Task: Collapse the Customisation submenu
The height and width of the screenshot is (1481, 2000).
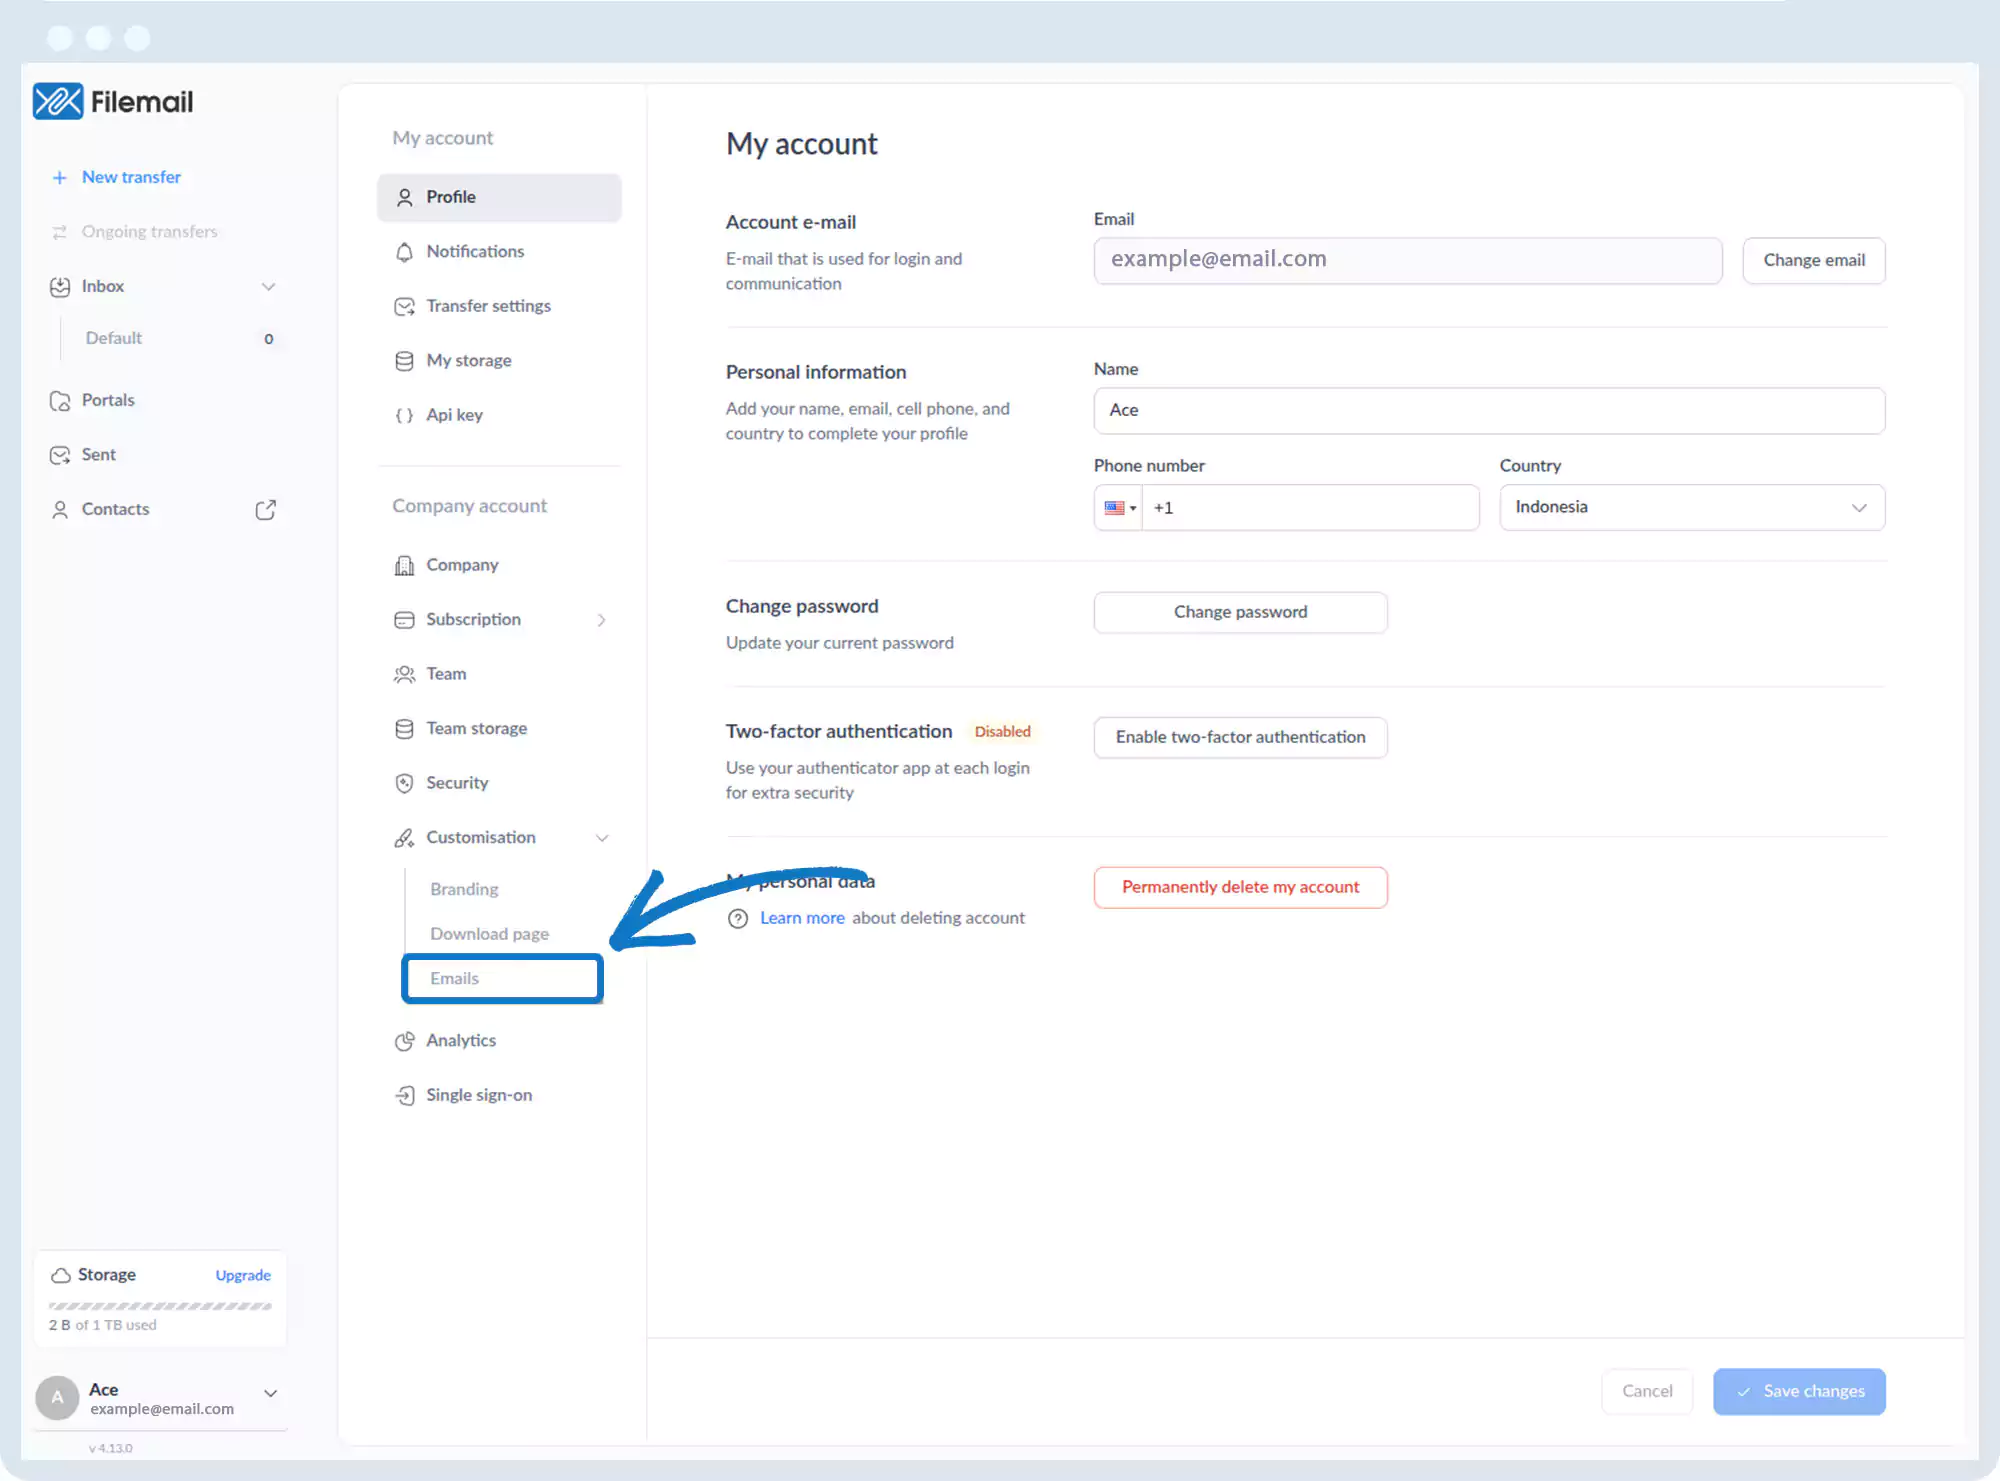Action: 602,838
